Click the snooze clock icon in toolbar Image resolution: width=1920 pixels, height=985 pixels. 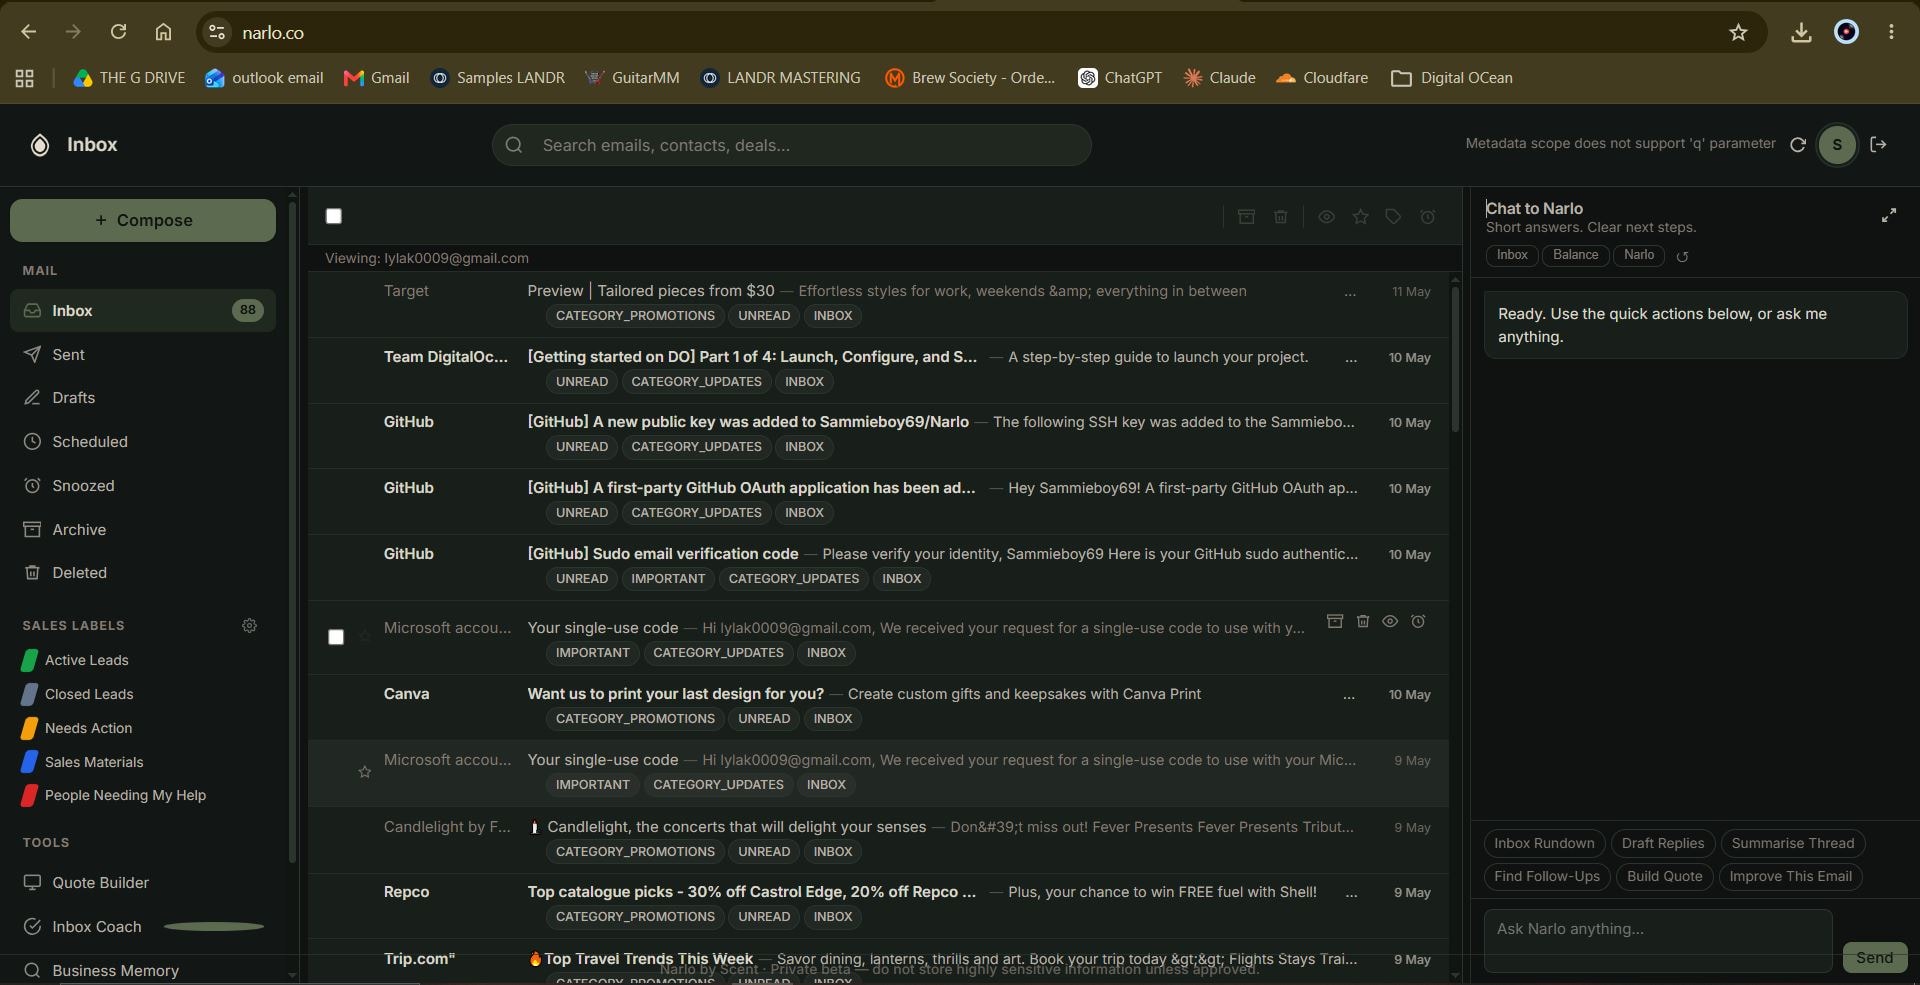(x=1428, y=217)
